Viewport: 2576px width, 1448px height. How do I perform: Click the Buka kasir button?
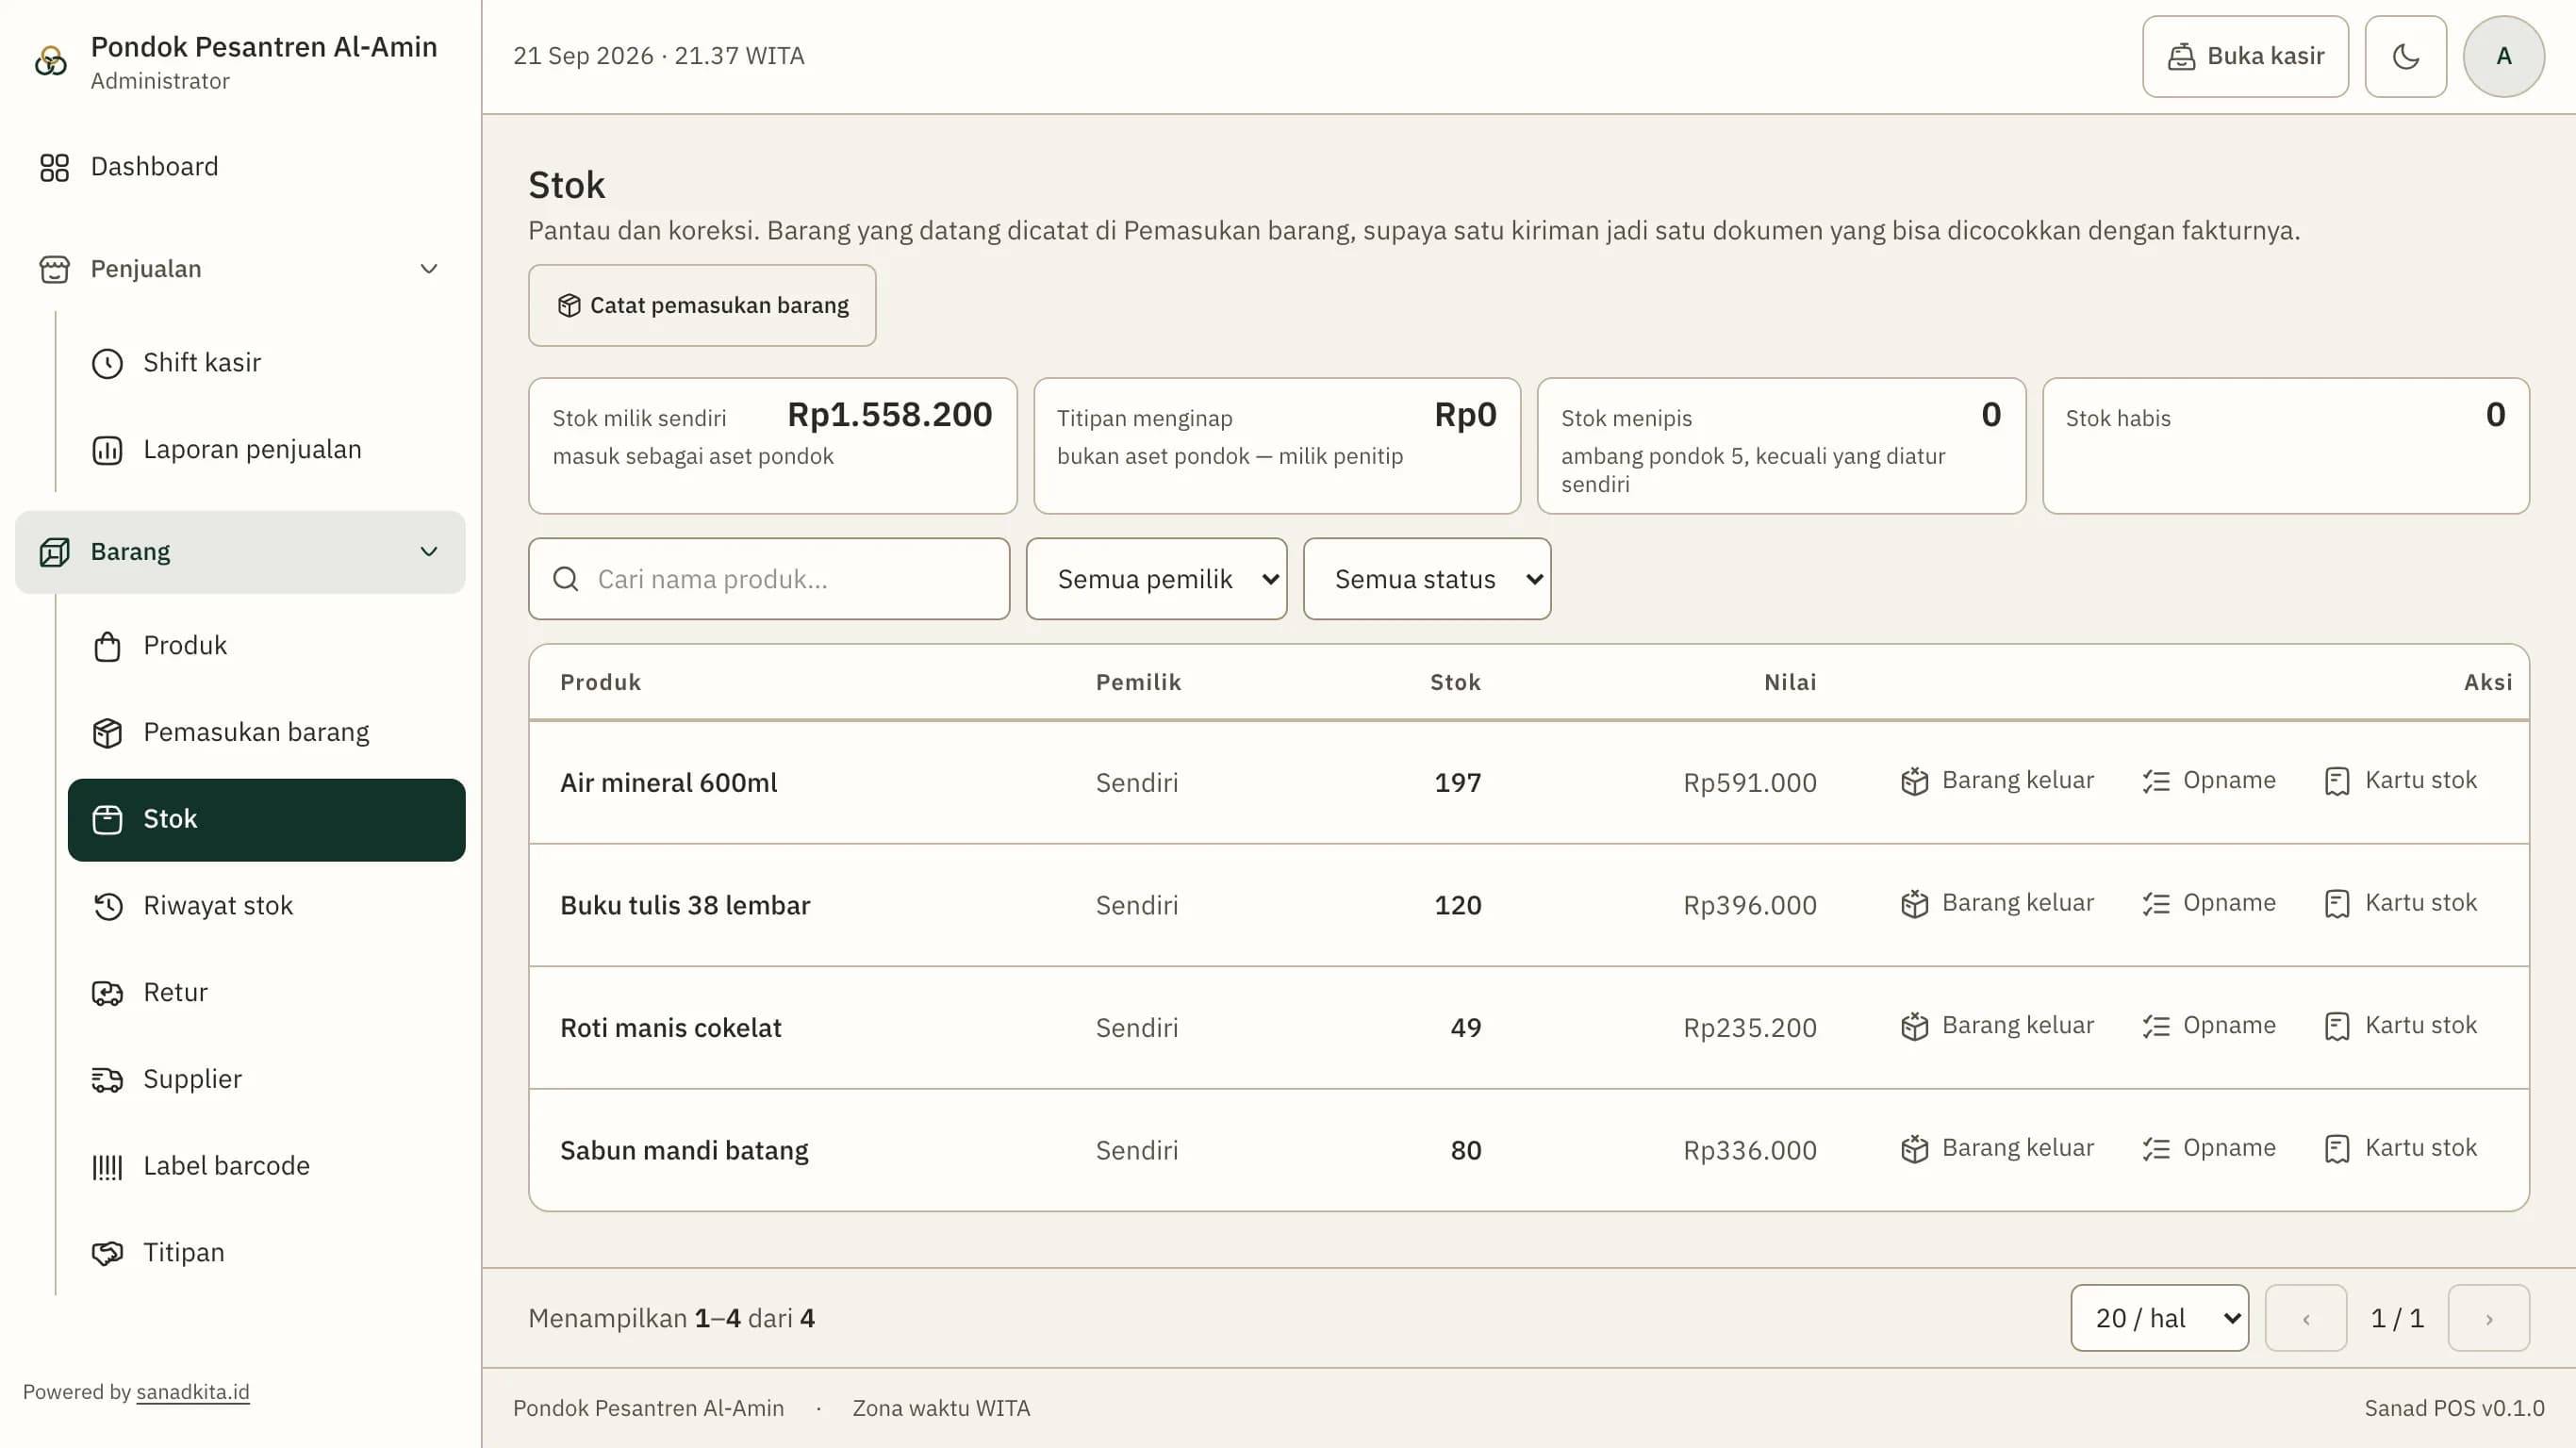(2245, 56)
